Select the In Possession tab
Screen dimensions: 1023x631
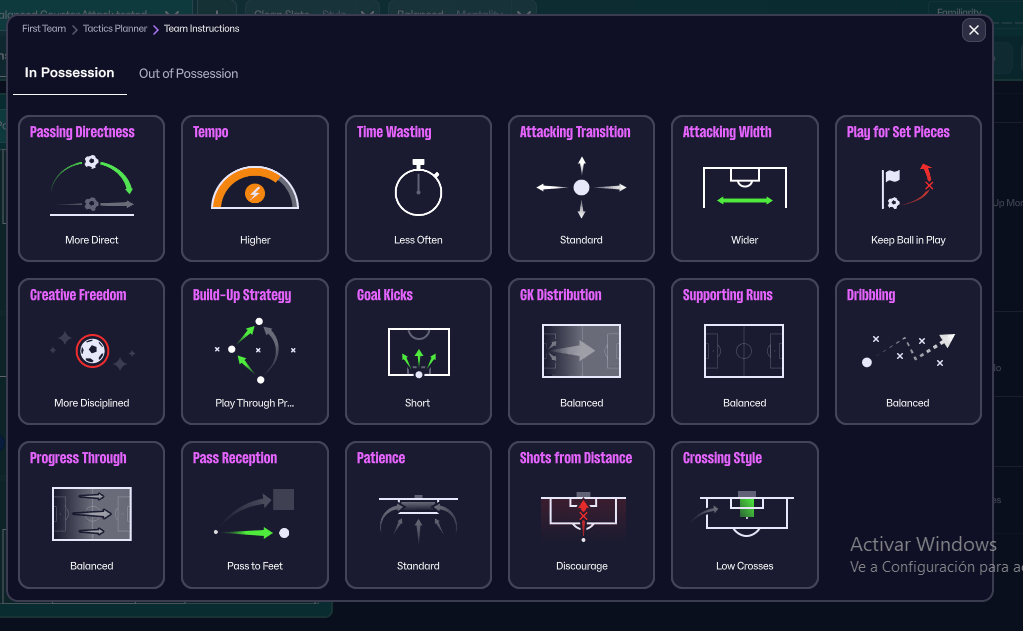click(x=69, y=73)
